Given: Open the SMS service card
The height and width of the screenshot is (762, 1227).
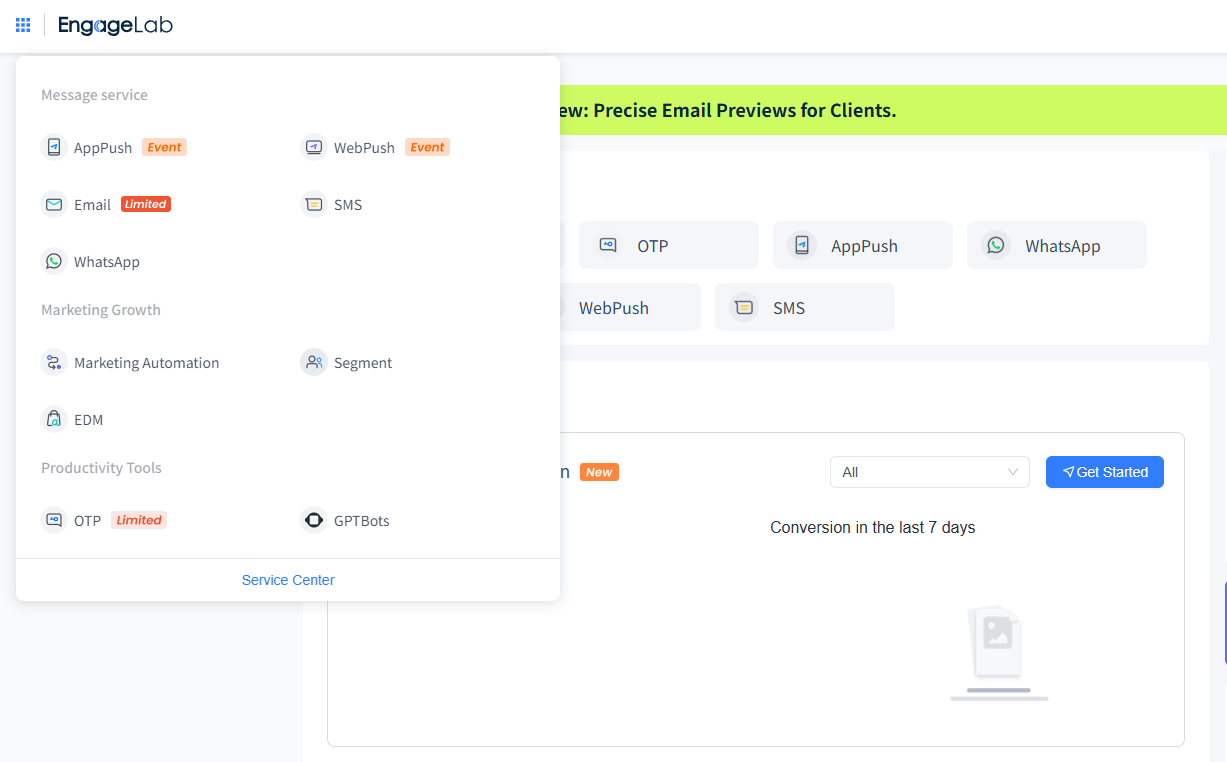Looking at the screenshot, I should click(805, 307).
